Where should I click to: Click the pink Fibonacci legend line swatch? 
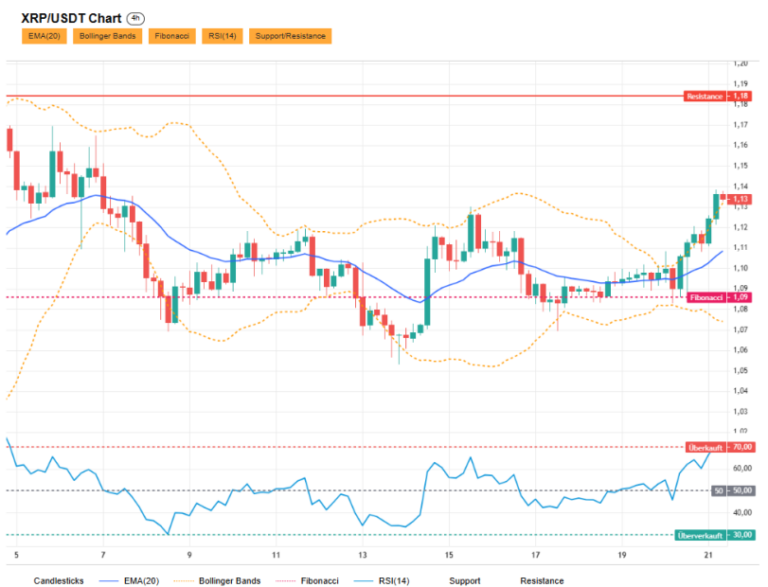(x=286, y=581)
